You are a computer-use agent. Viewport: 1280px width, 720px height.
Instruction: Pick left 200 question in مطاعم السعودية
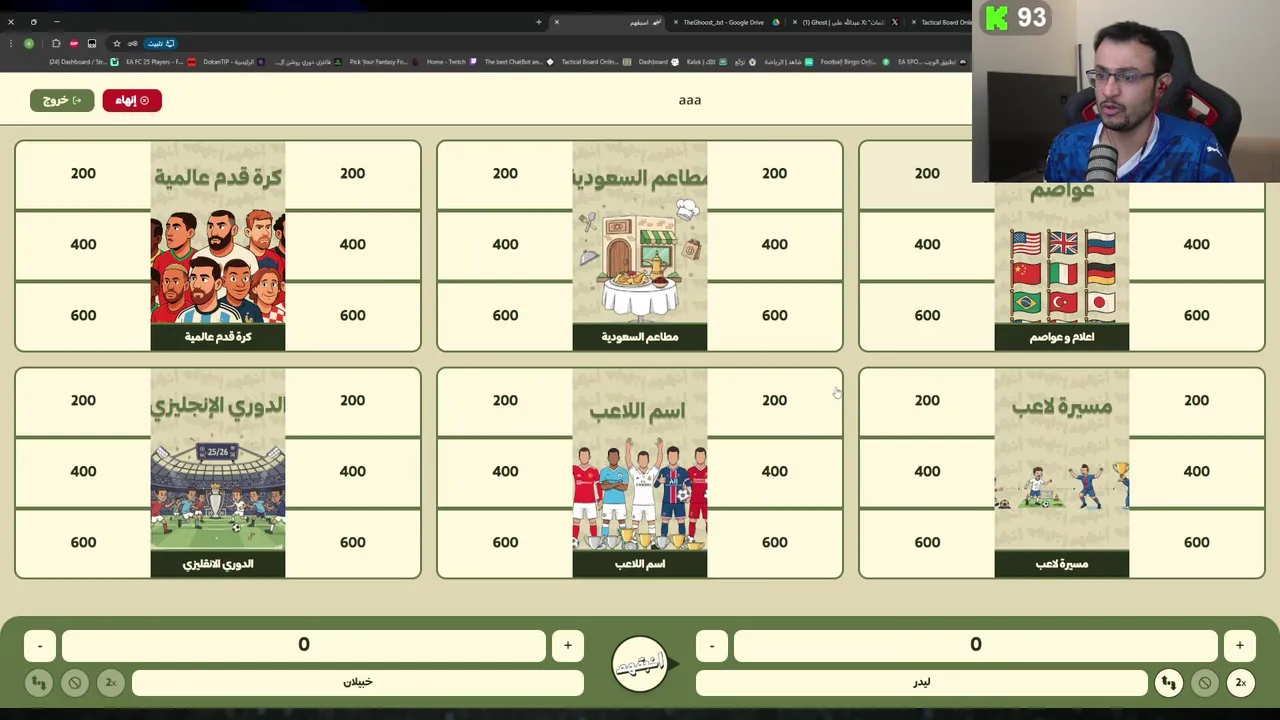click(x=505, y=174)
